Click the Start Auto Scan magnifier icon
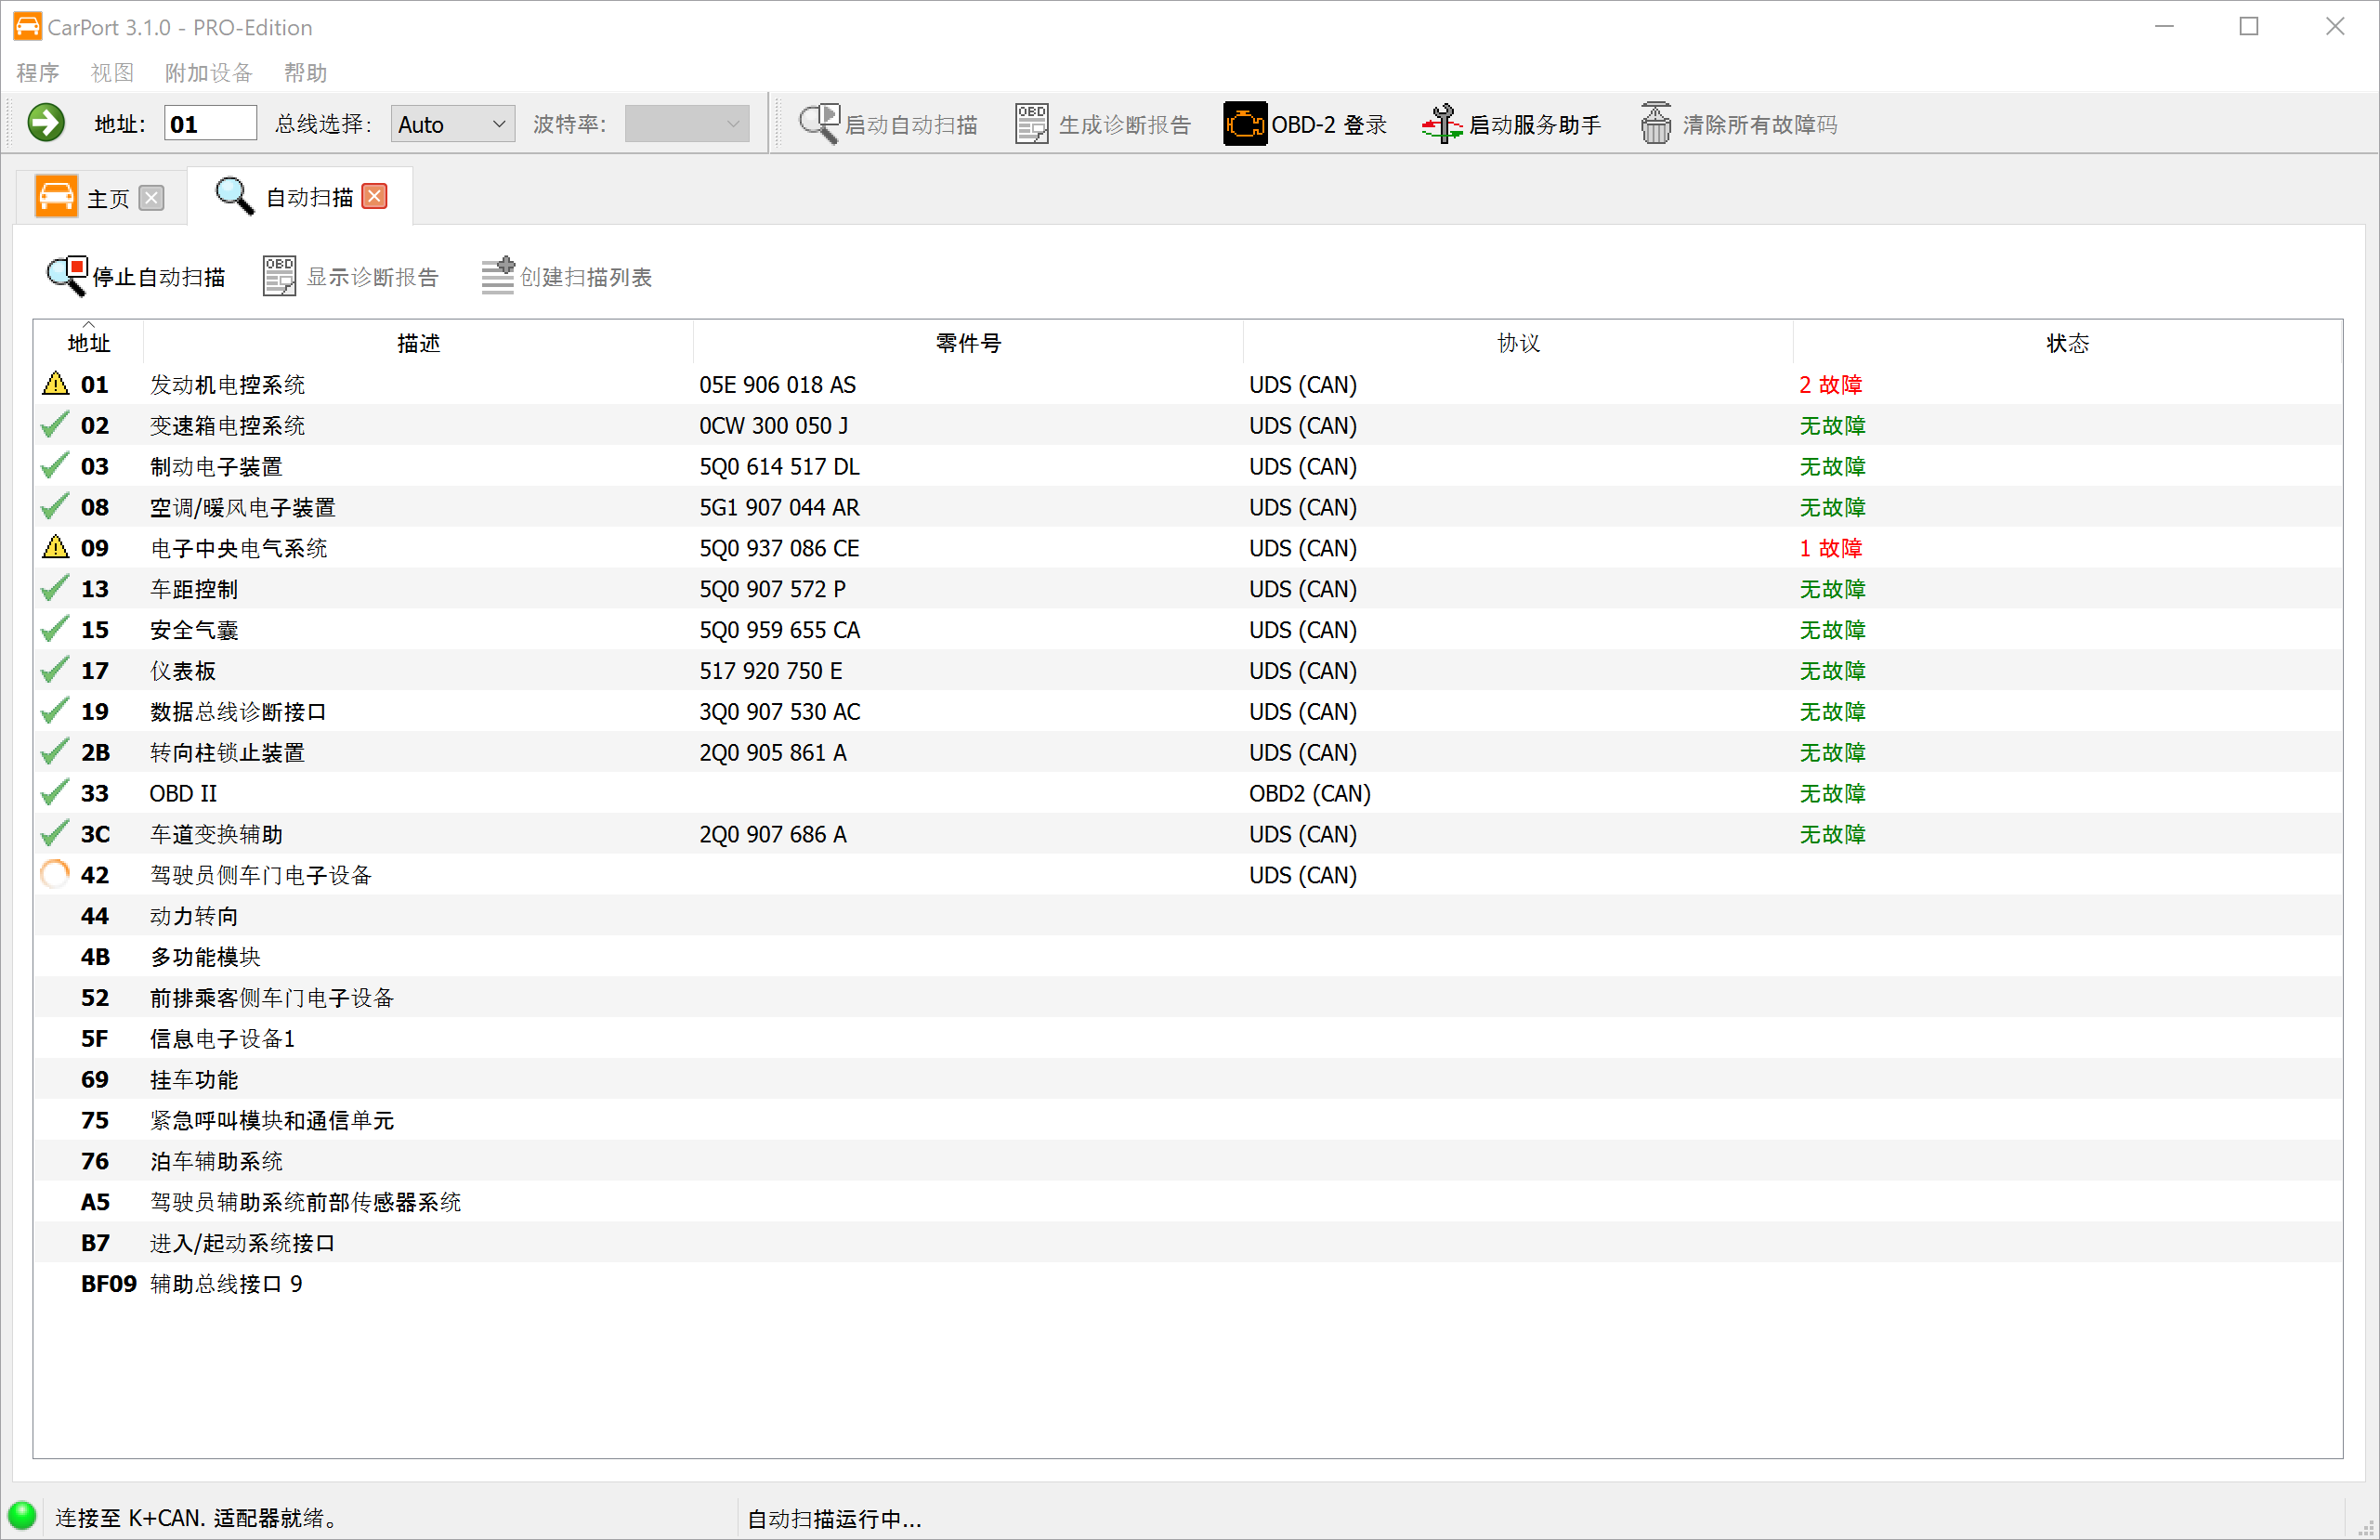Screen dimensions: 2380x1540 [x=819, y=123]
